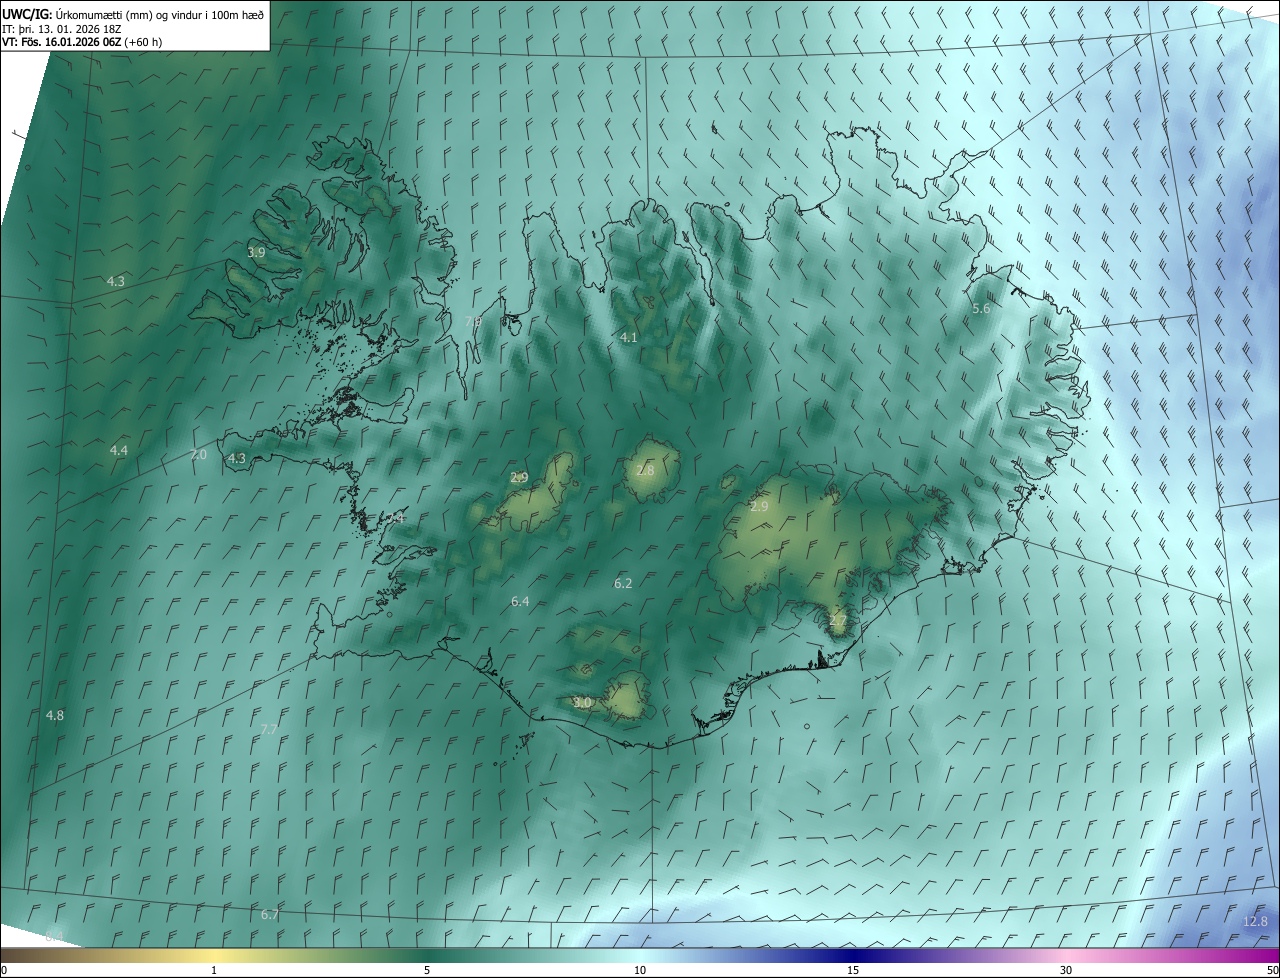Click the 5.6 value in northeast Iceland

point(981,309)
